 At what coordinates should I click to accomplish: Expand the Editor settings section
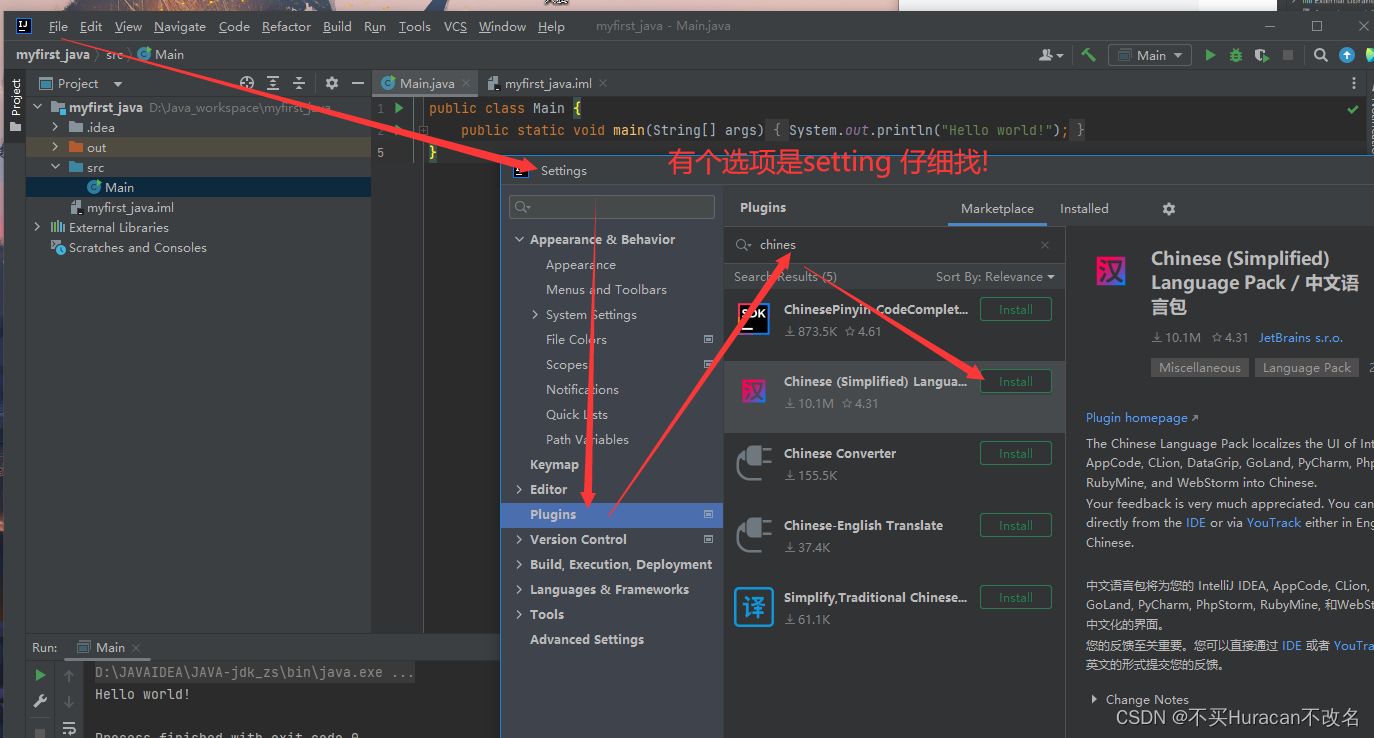tap(519, 489)
